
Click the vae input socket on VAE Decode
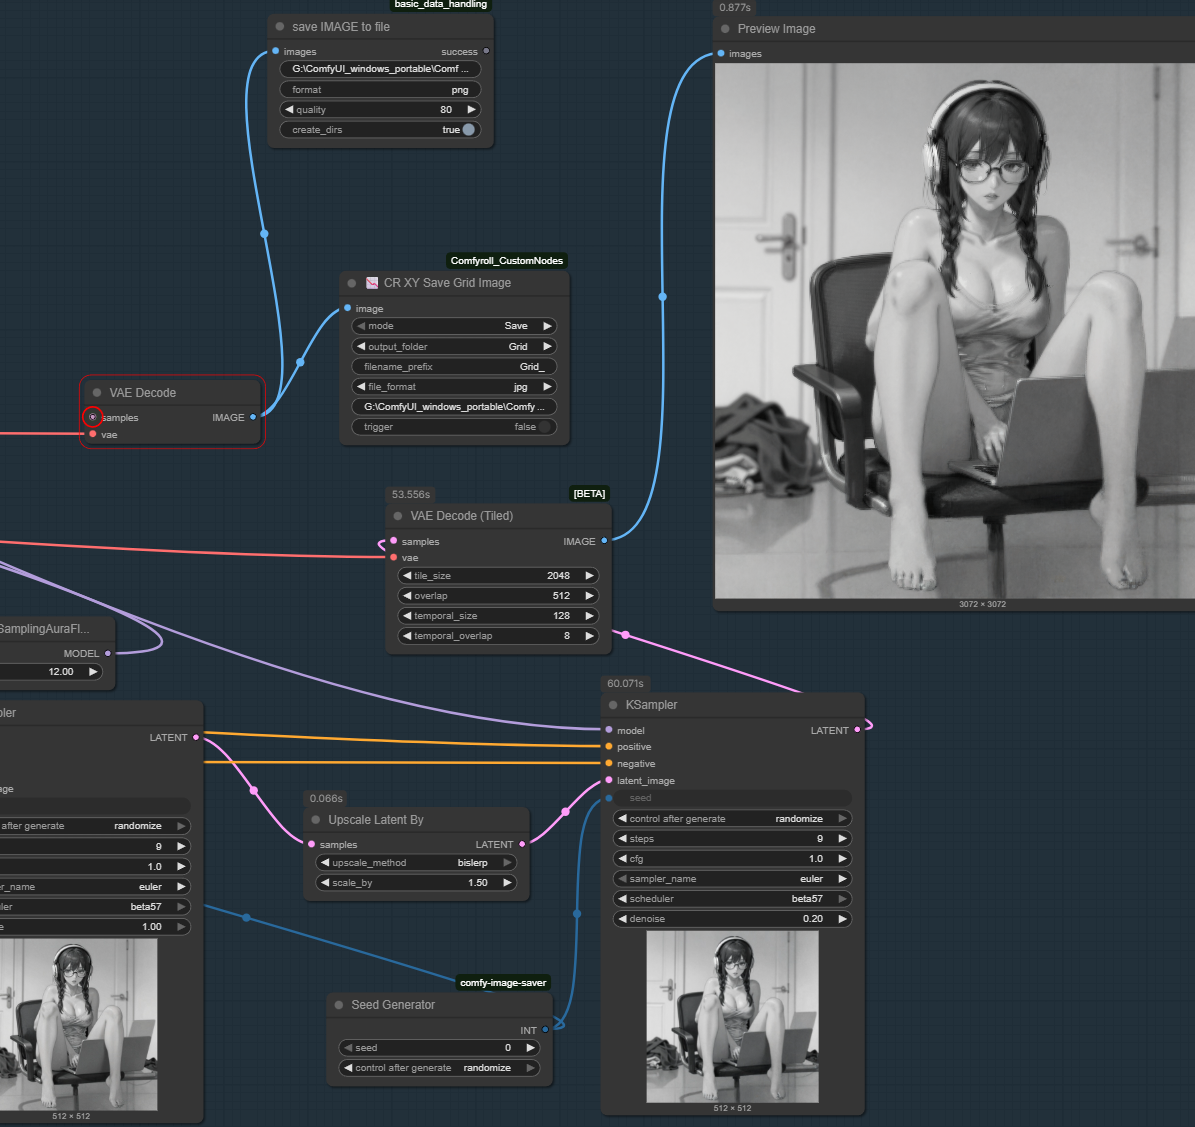point(93,434)
